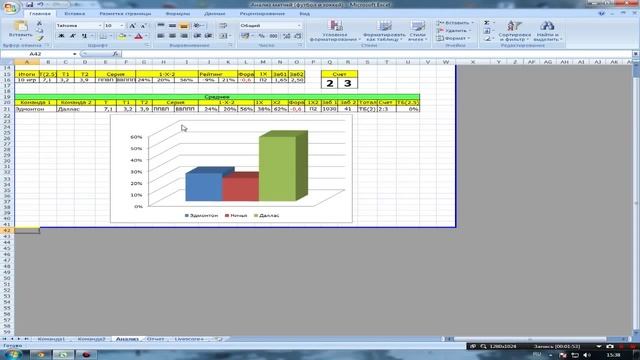Open Формат cells dropdown
Image resolution: width=640 pixels, height=360 pixels.
coord(453,38)
